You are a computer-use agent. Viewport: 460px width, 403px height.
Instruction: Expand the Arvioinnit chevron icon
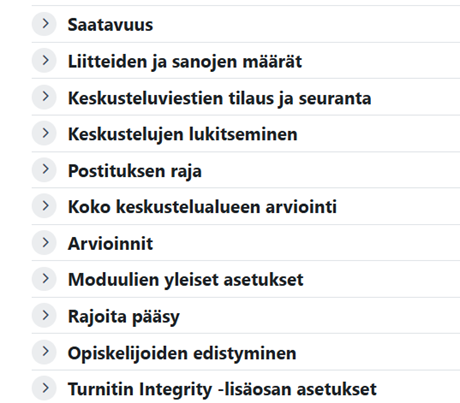(x=44, y=243)
